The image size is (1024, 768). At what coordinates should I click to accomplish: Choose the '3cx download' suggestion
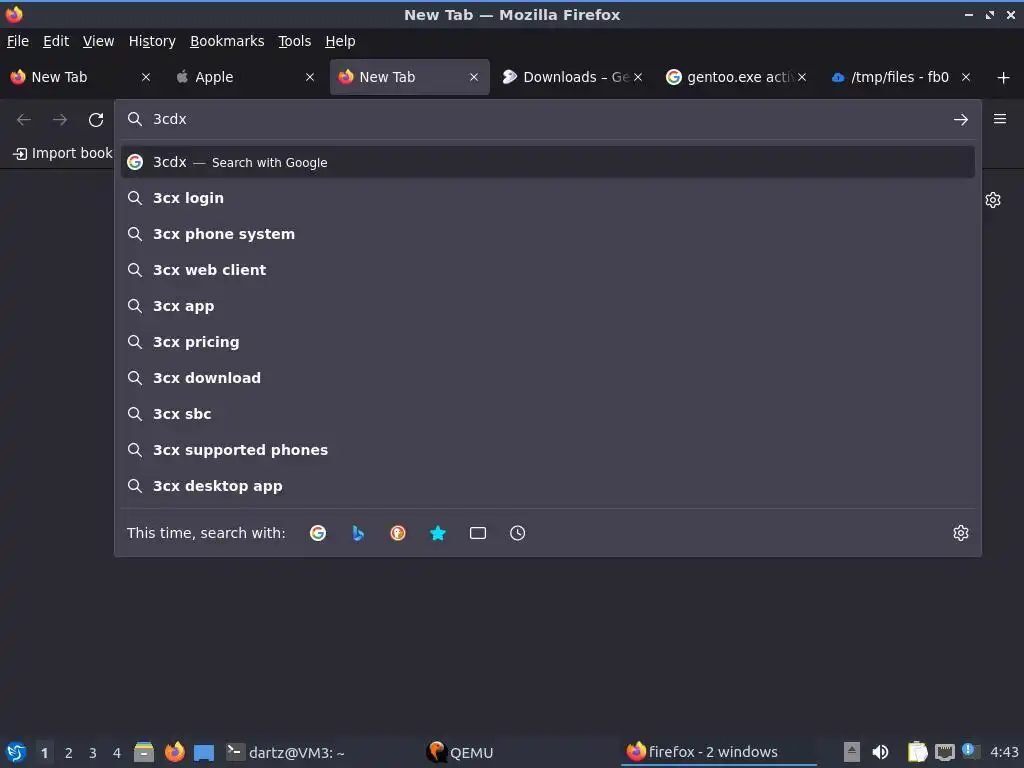click(547, 377)
